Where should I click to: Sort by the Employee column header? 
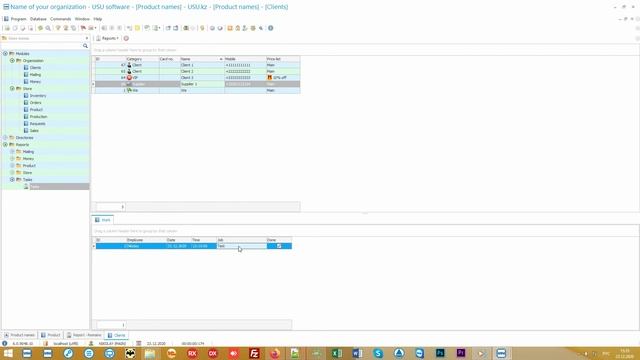coord(146,240)
